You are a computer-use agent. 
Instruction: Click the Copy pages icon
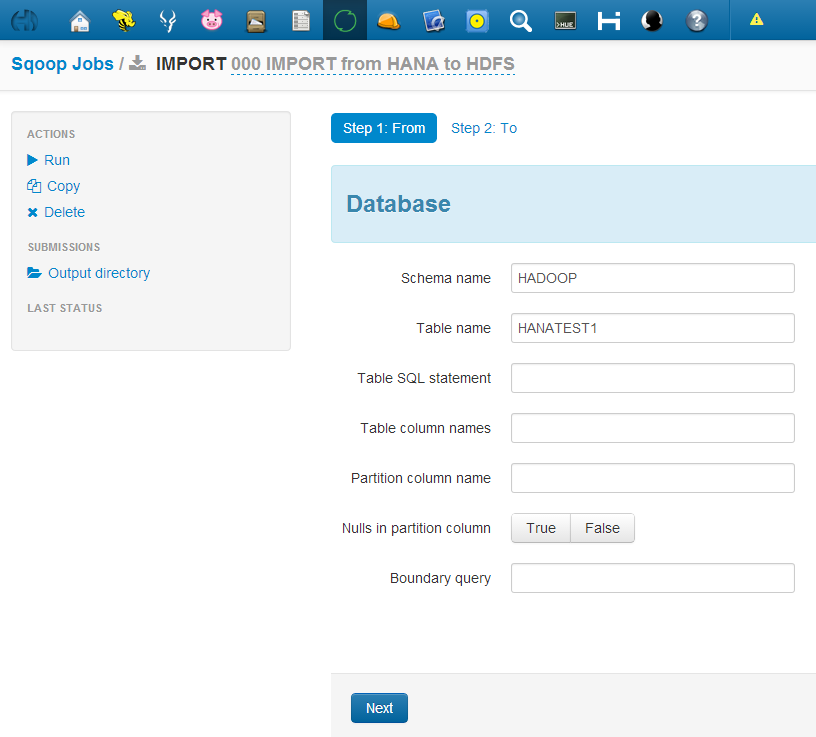tap(34, 186)
